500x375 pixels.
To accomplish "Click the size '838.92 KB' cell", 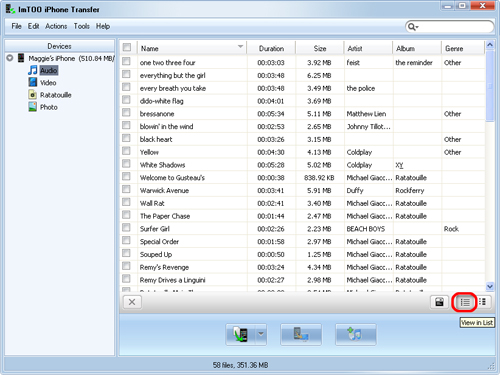I will tap(319, 178).
